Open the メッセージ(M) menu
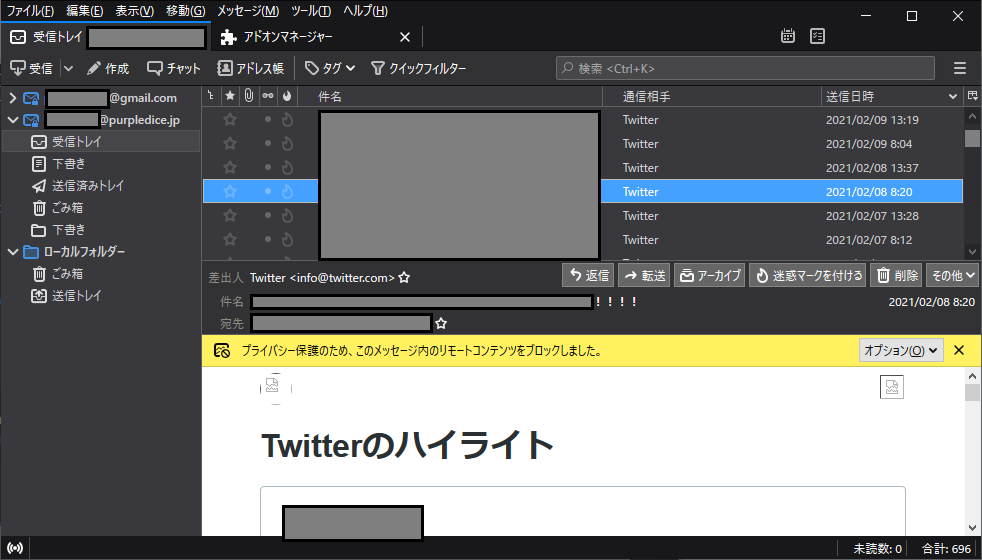The width and height of the screenshot is (982, 560). tap(248, 11)
